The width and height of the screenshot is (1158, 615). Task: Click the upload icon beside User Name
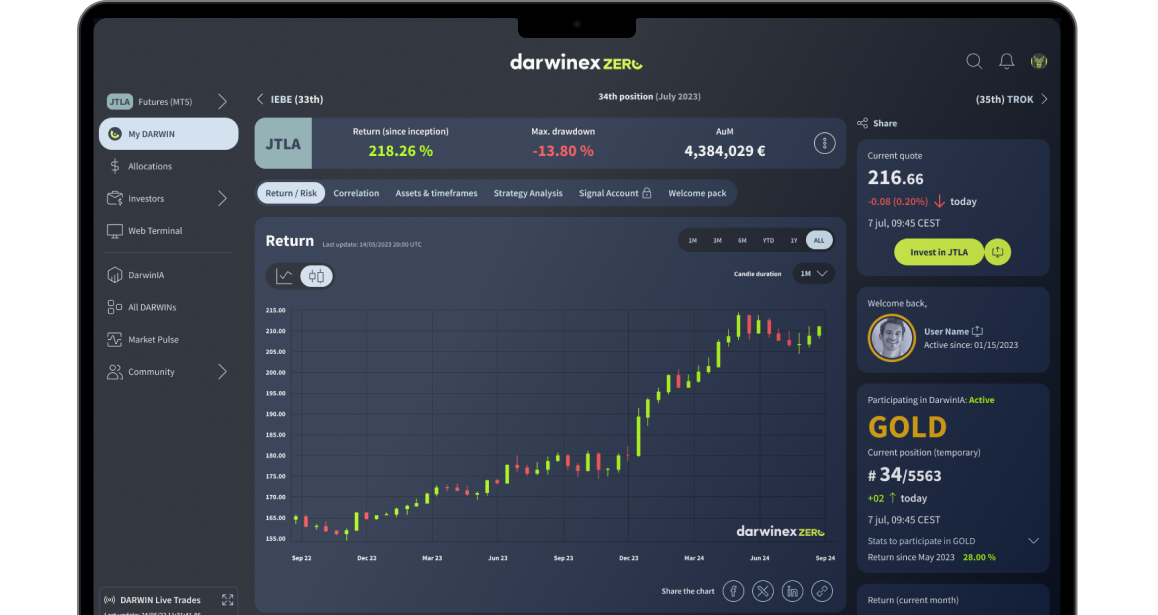(977, 331)
